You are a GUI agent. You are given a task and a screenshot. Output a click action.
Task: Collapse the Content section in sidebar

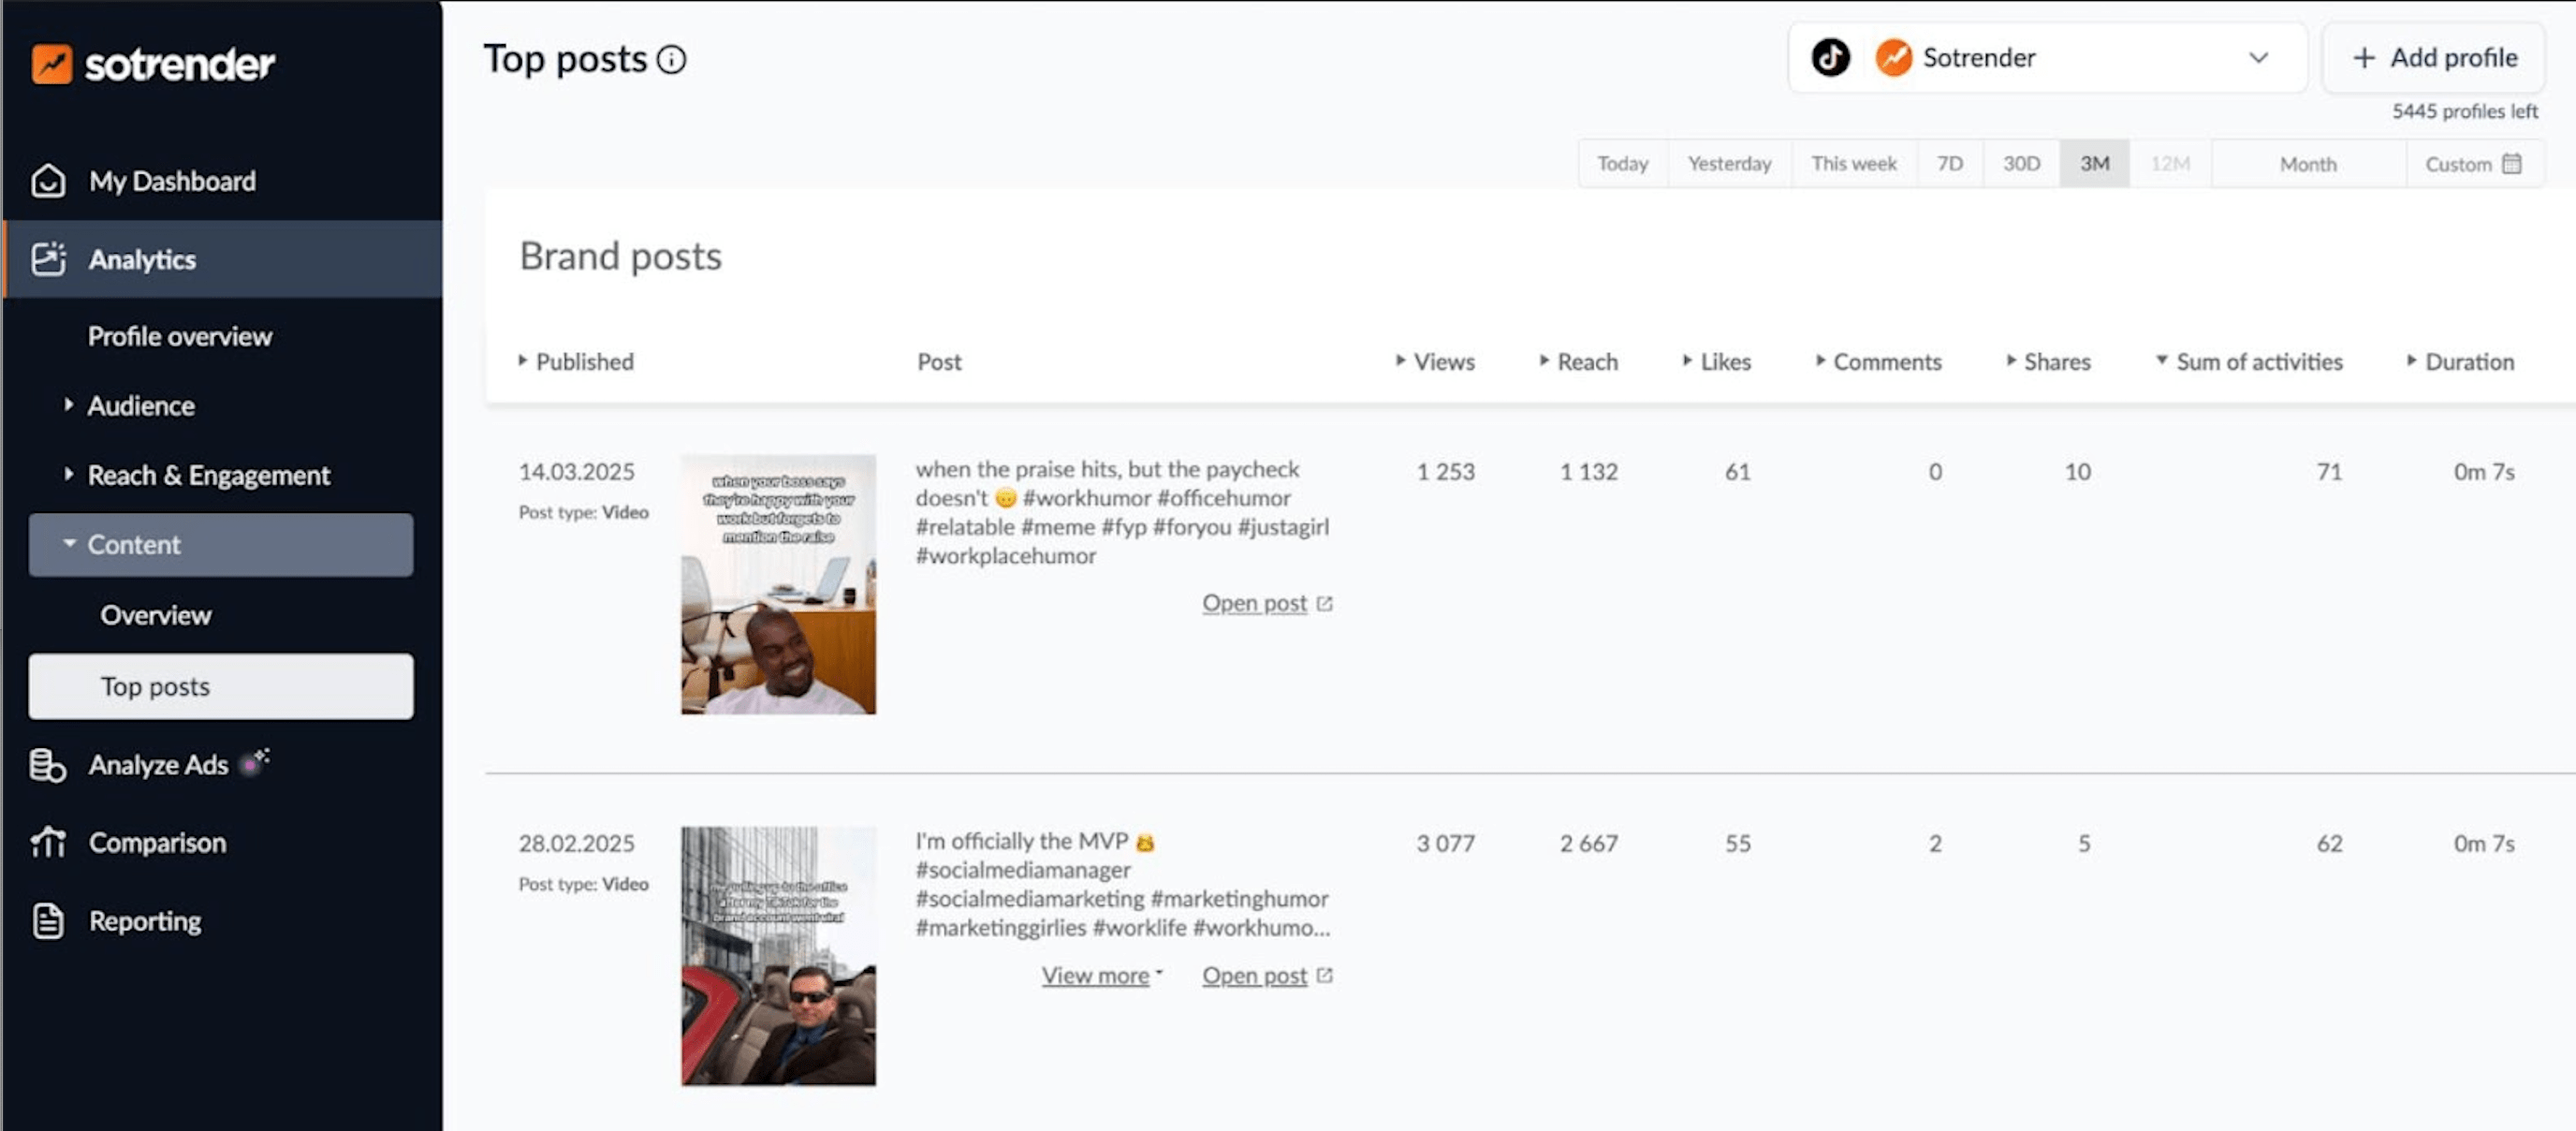click(69, 544)
